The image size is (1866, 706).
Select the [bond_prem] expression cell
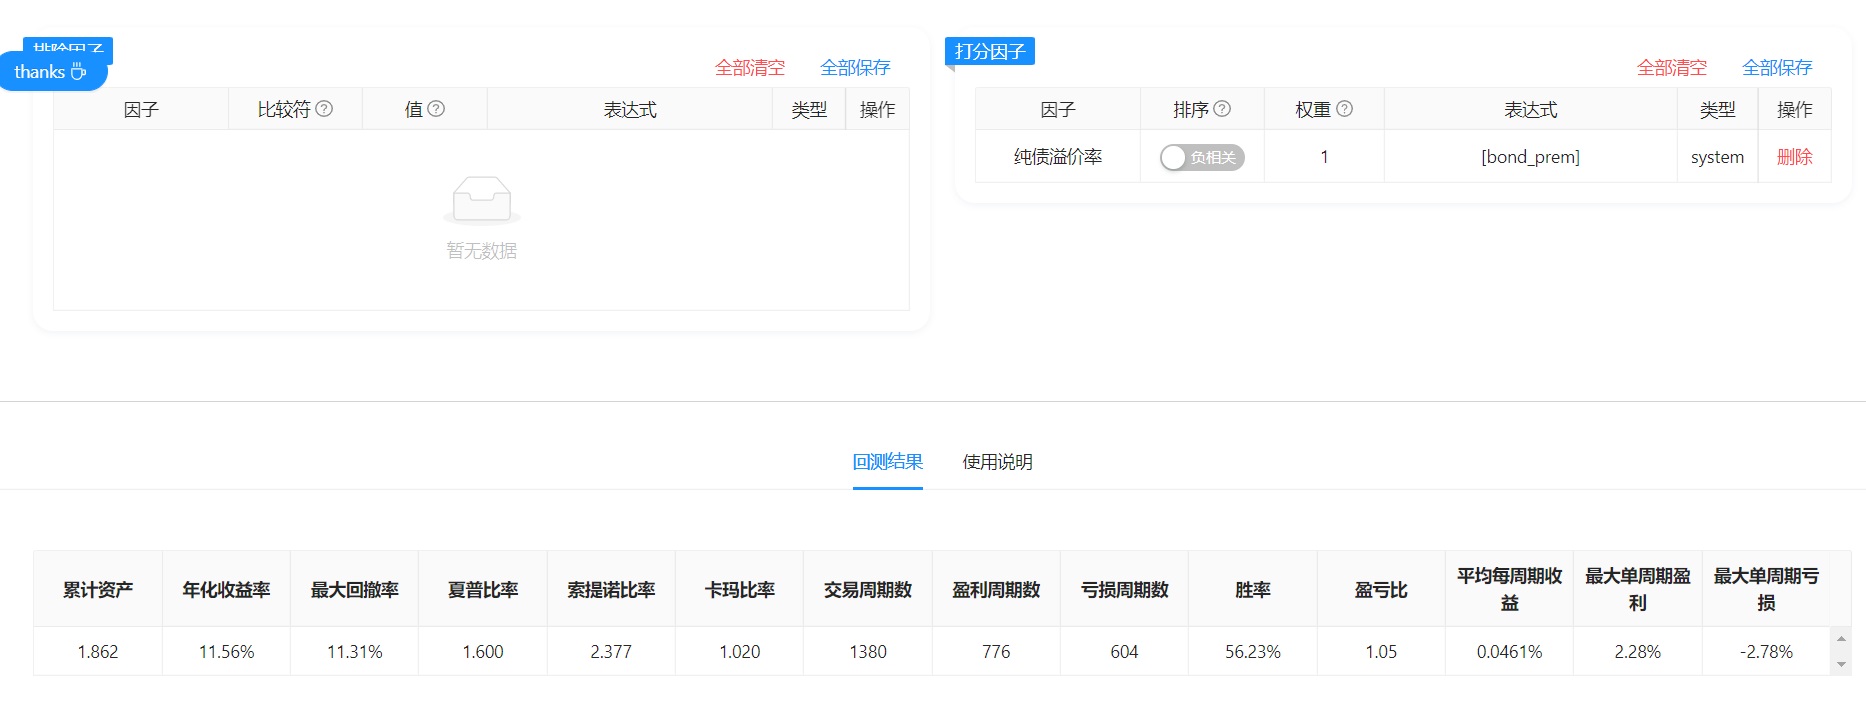click(1530, 157)
